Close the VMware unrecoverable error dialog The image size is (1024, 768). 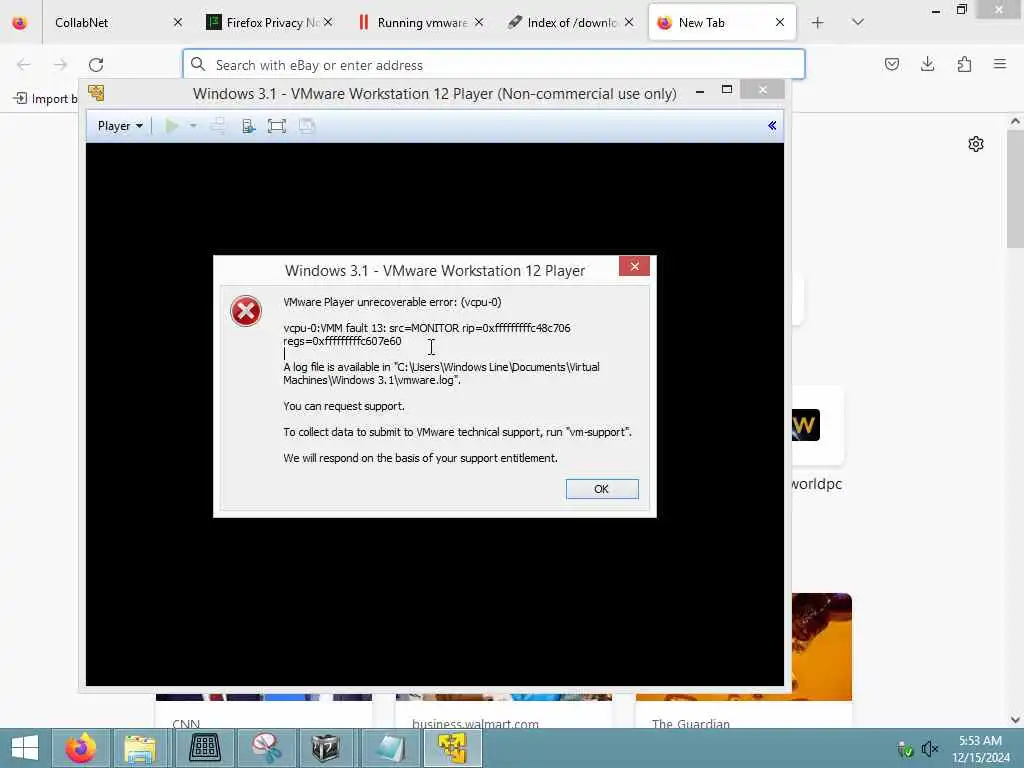634,266
